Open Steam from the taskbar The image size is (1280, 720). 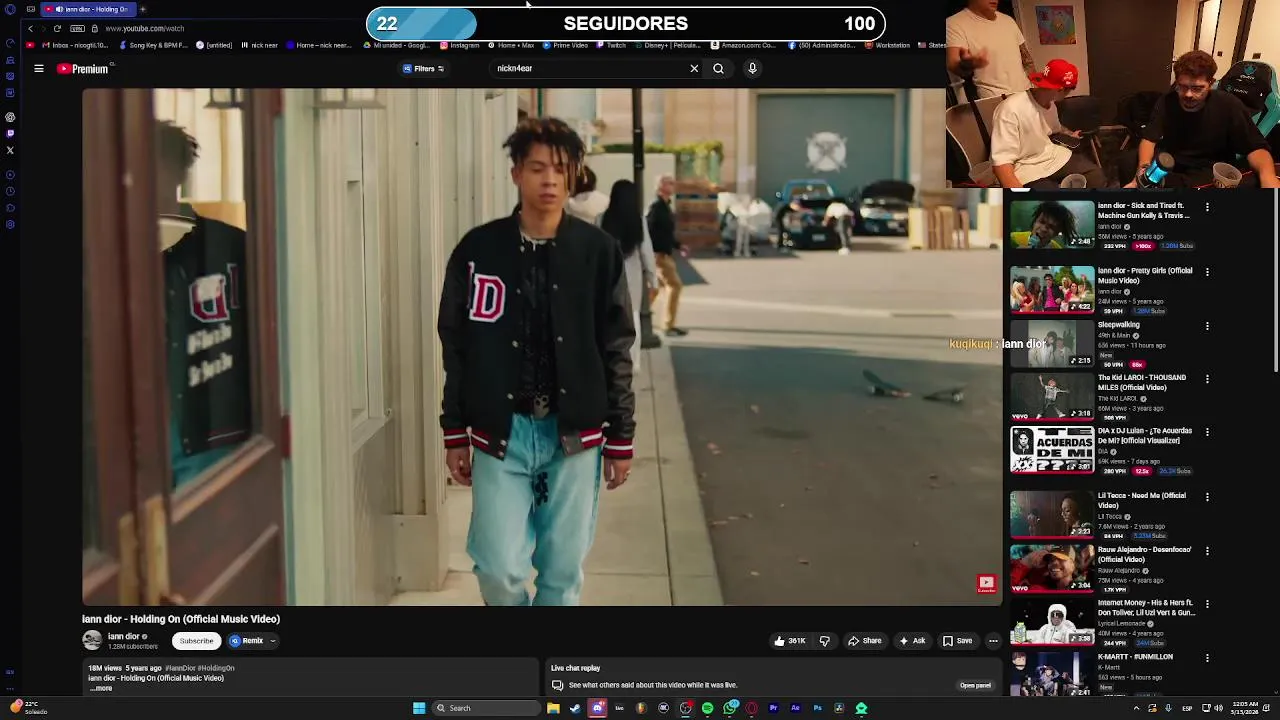pos(575,708)
